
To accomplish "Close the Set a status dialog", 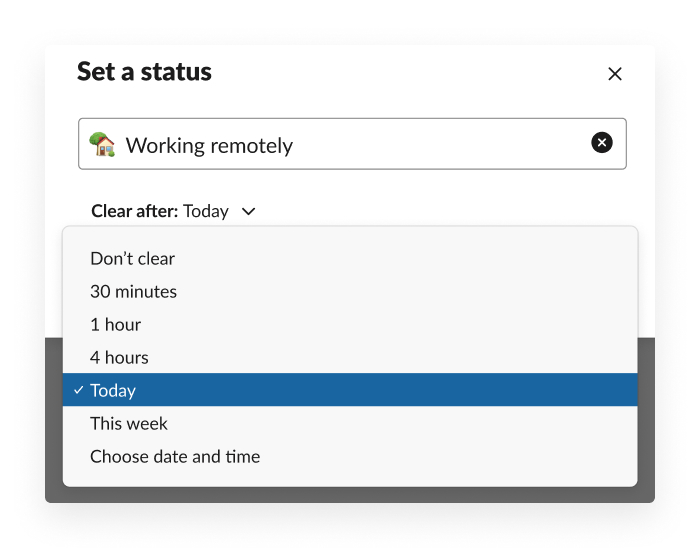I will [x=615, y=74].
